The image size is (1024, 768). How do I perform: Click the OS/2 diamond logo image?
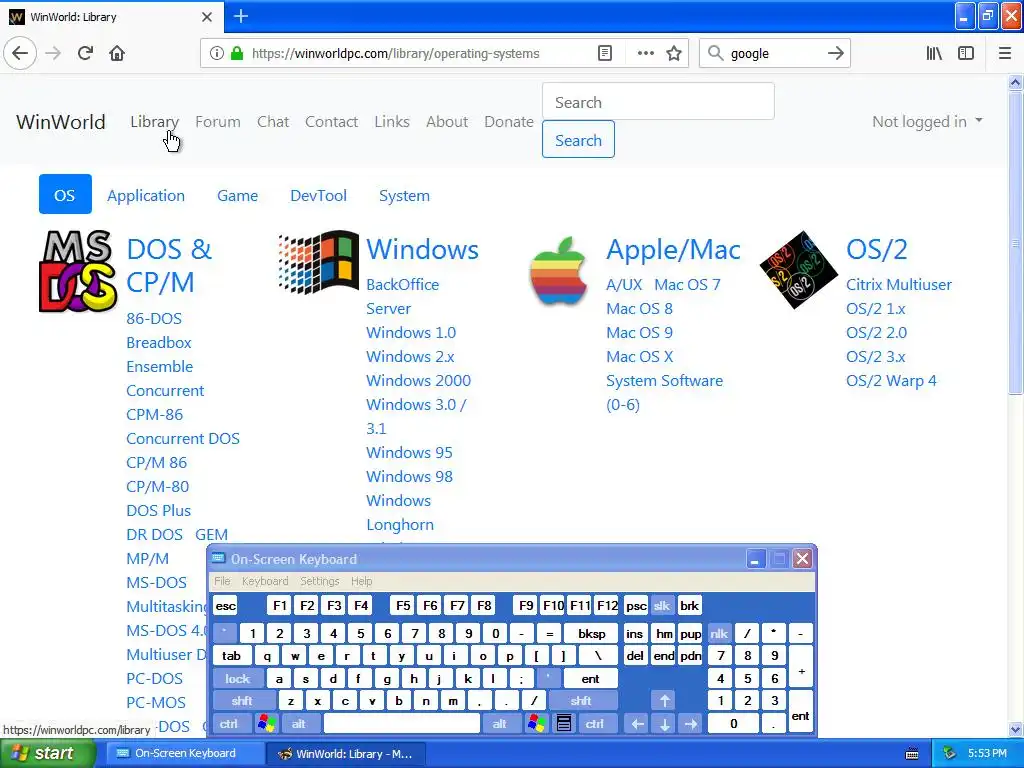(x=798, y=269)
